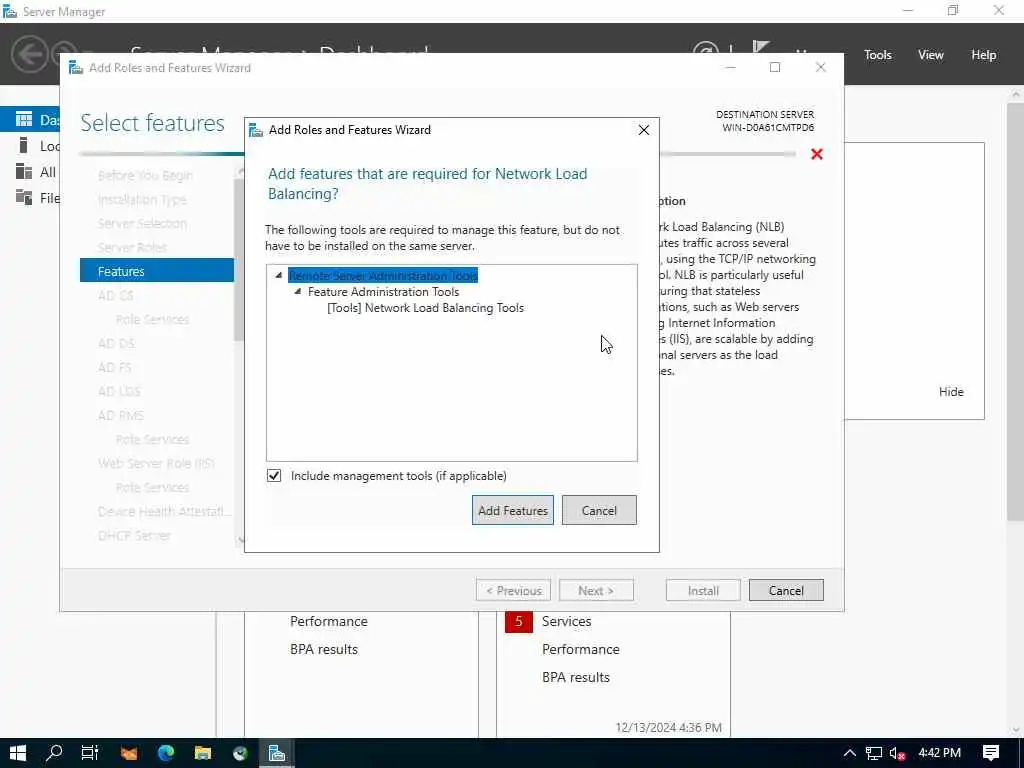The height and width of the screenshot is (768, 1024).
Task: Open All Servers icon in sidebar
Action: [x=24, y=171]
